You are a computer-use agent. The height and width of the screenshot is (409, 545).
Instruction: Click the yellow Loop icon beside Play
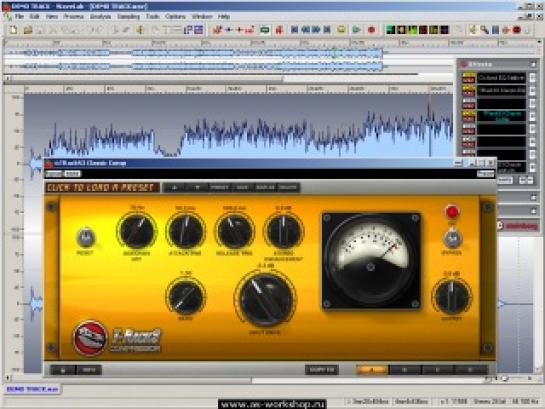(x=341, y=30)
